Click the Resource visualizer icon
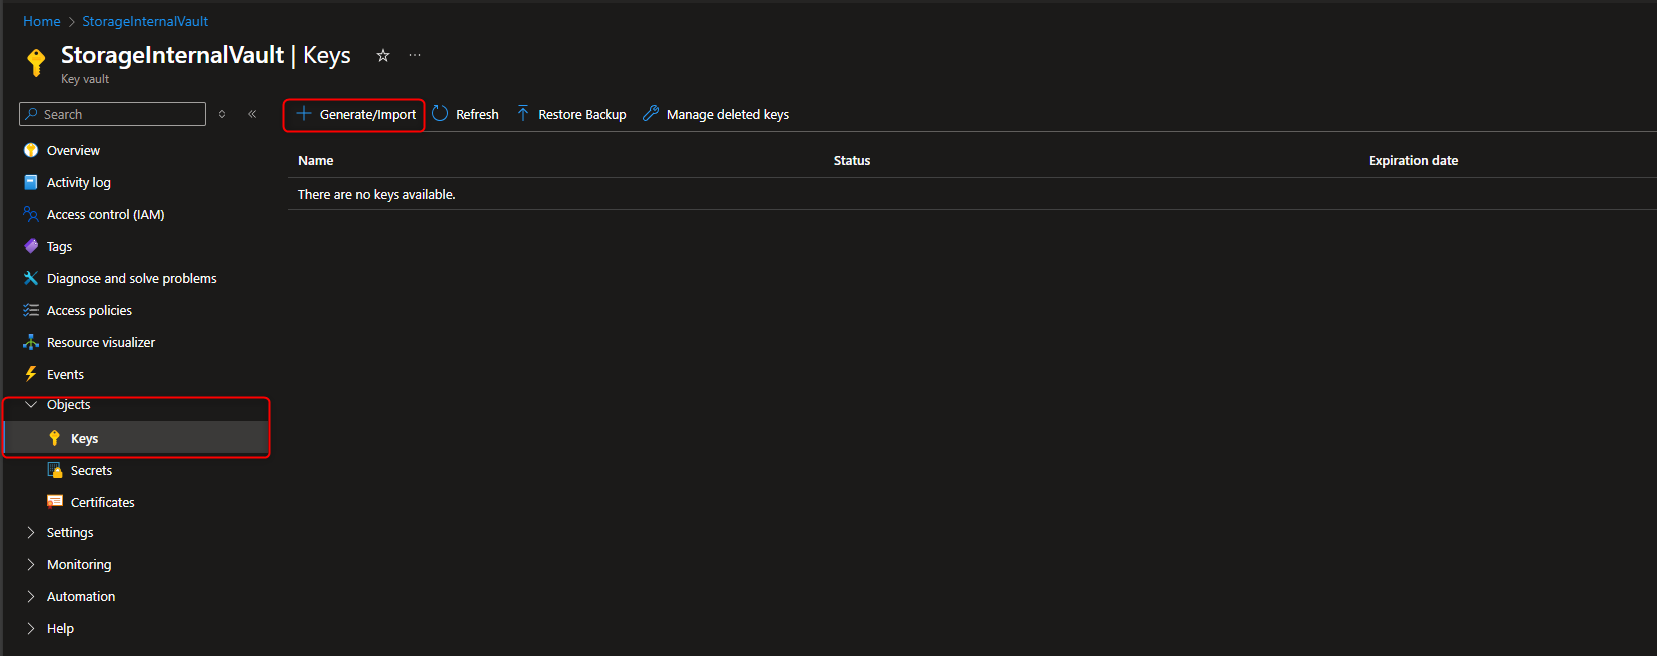 (x=31, y=342)
